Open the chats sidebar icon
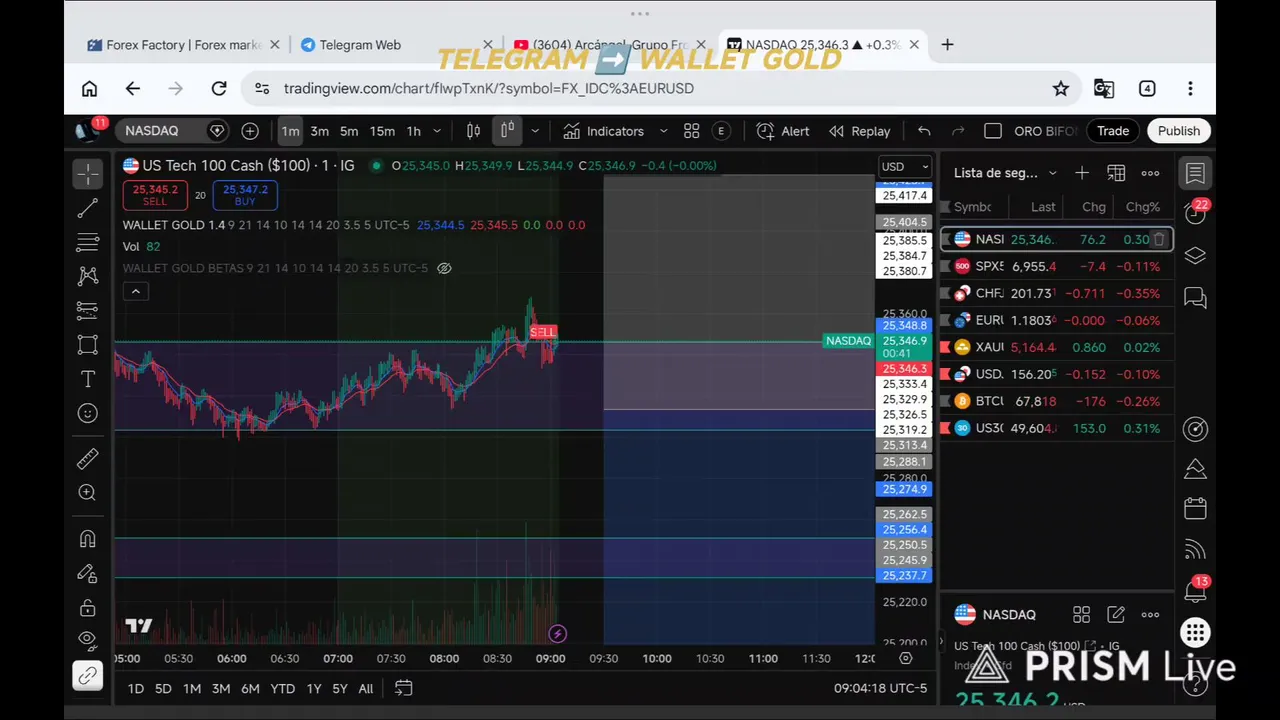1280x720 pixels. [x=1195, y=297]
